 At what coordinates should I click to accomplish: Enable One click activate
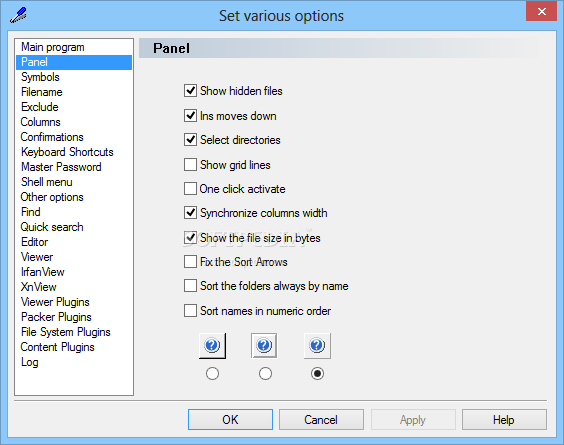point(190,189)
